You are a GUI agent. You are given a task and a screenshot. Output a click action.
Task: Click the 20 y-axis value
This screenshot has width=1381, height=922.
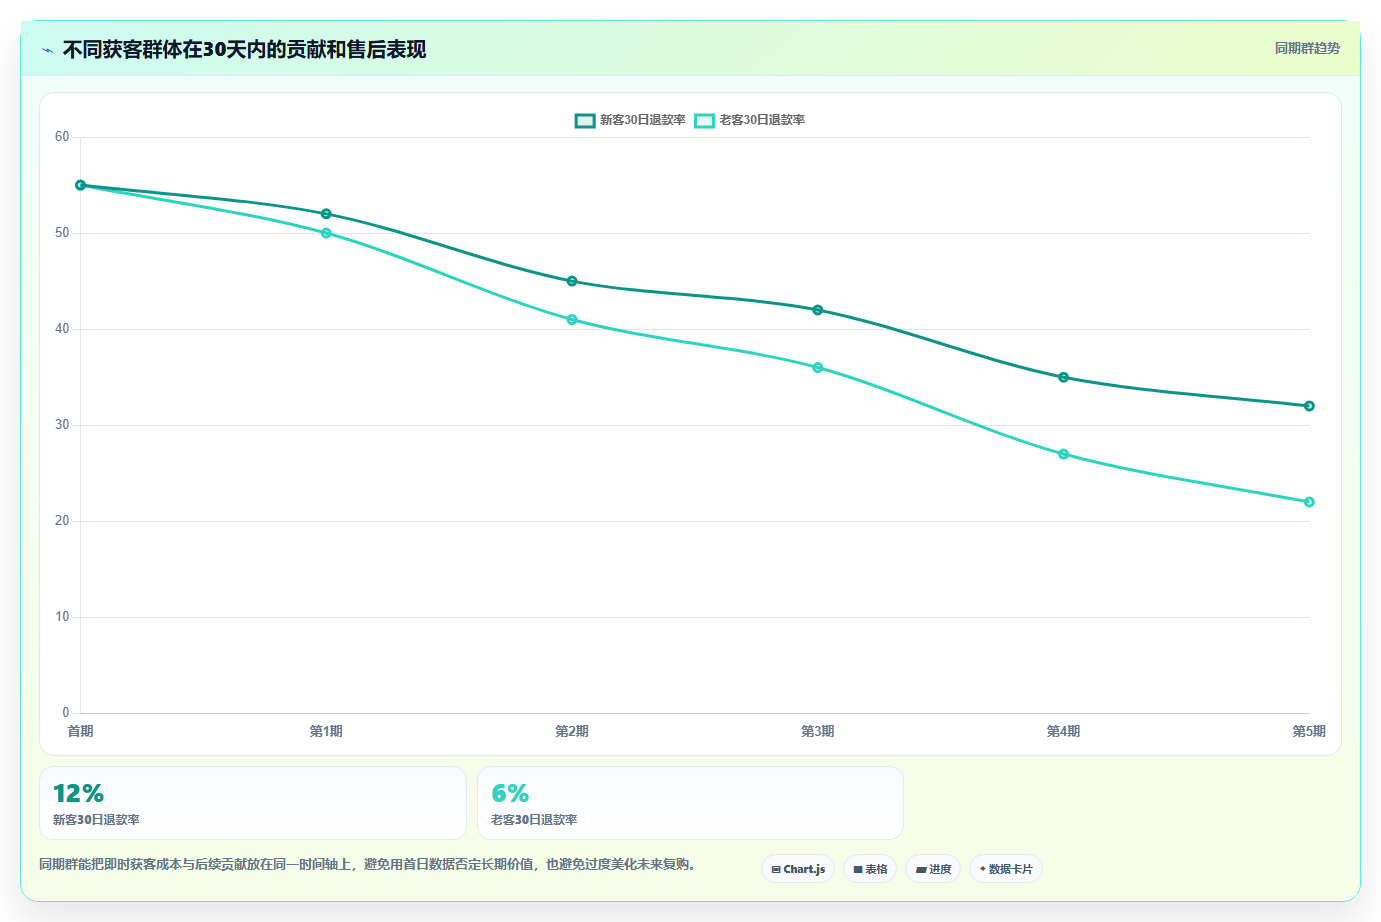[62, 521]
